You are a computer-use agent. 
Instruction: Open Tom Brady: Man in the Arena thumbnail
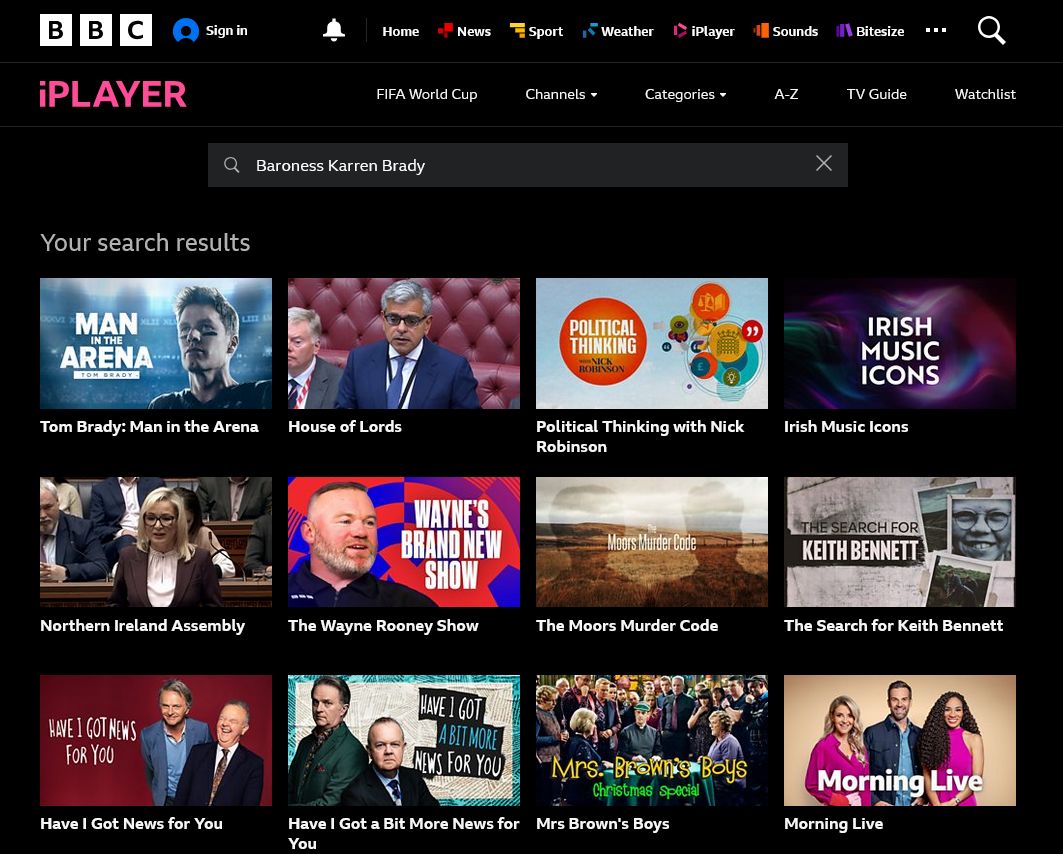coord(156,343)
